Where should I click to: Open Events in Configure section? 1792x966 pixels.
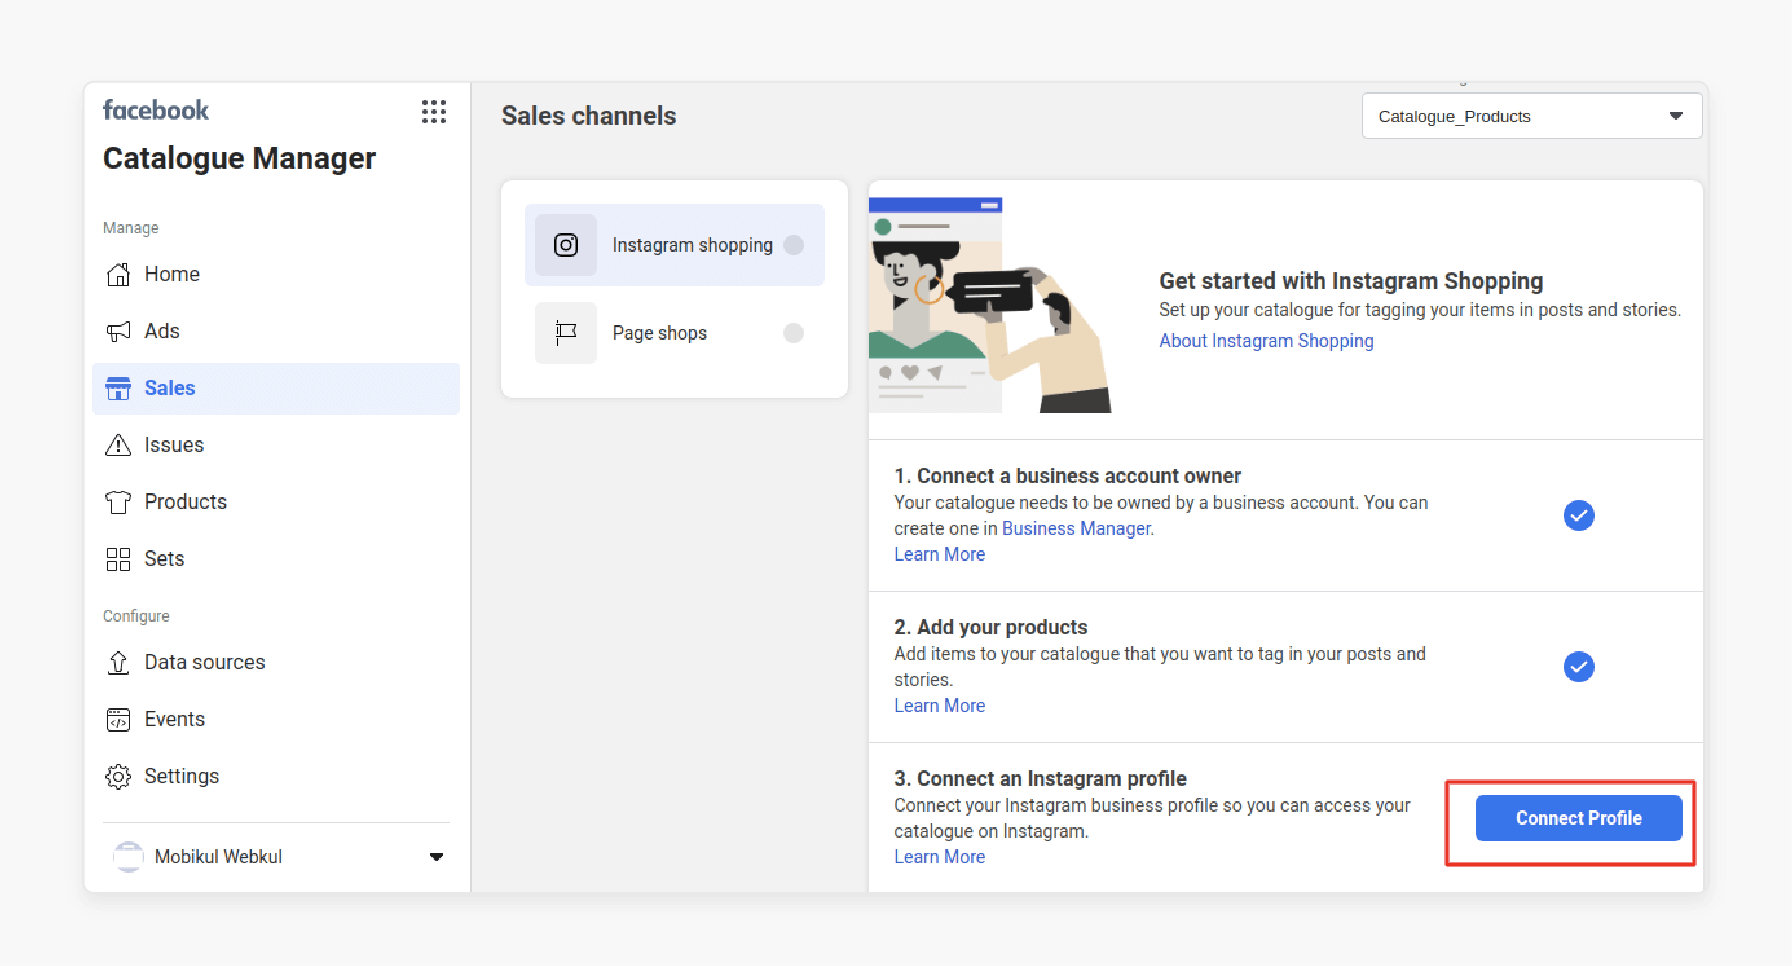click(276, 719)
